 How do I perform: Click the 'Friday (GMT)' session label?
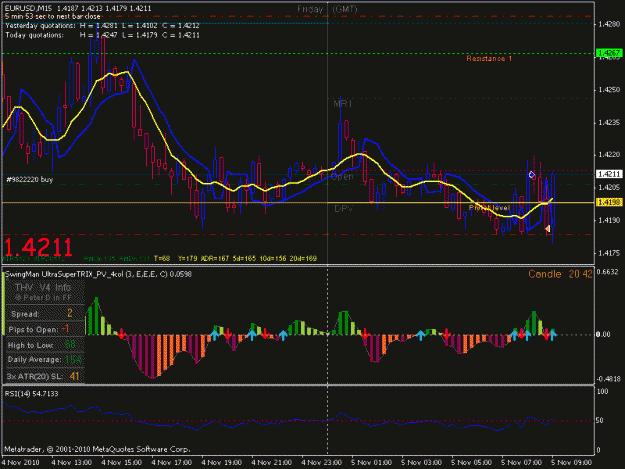(327, 9)
